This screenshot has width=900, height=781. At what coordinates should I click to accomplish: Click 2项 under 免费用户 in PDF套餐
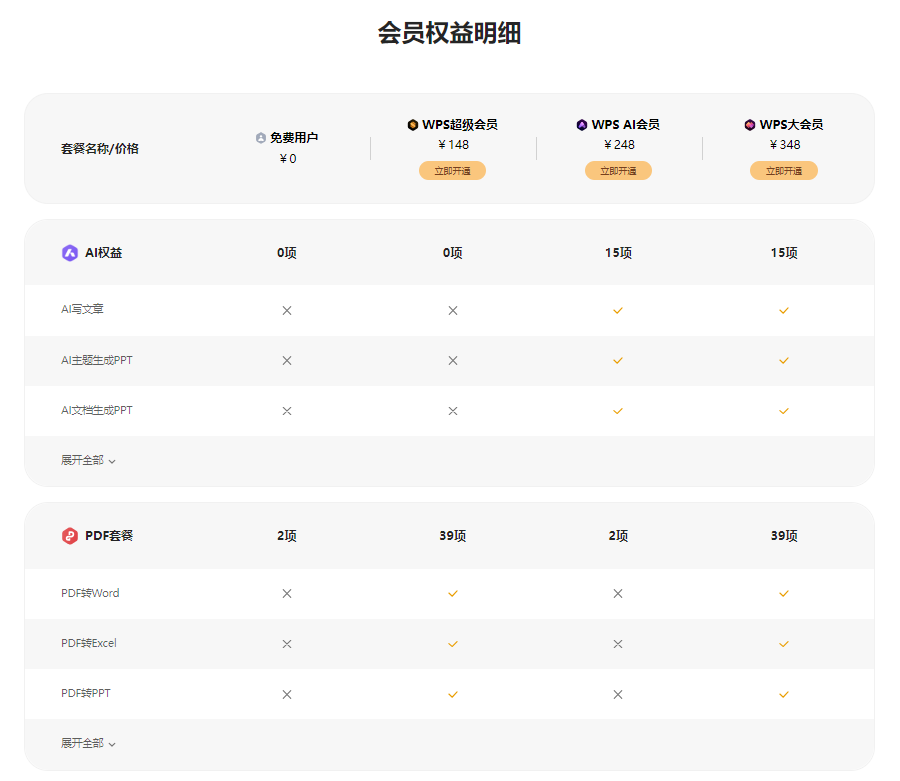[x=287, y=535]
